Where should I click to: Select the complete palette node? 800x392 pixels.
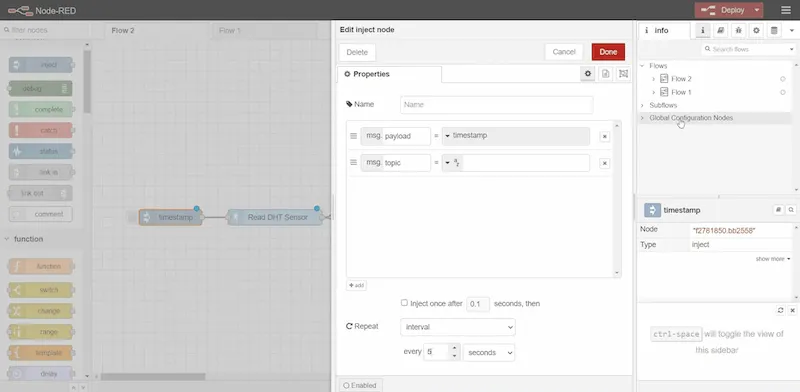41,109
